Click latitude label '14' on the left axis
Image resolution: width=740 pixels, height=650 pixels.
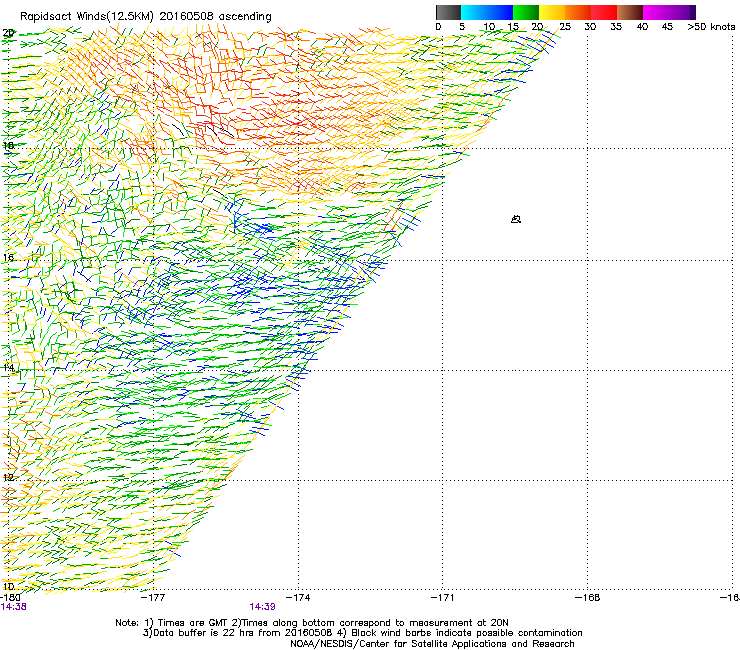(8, 368)
